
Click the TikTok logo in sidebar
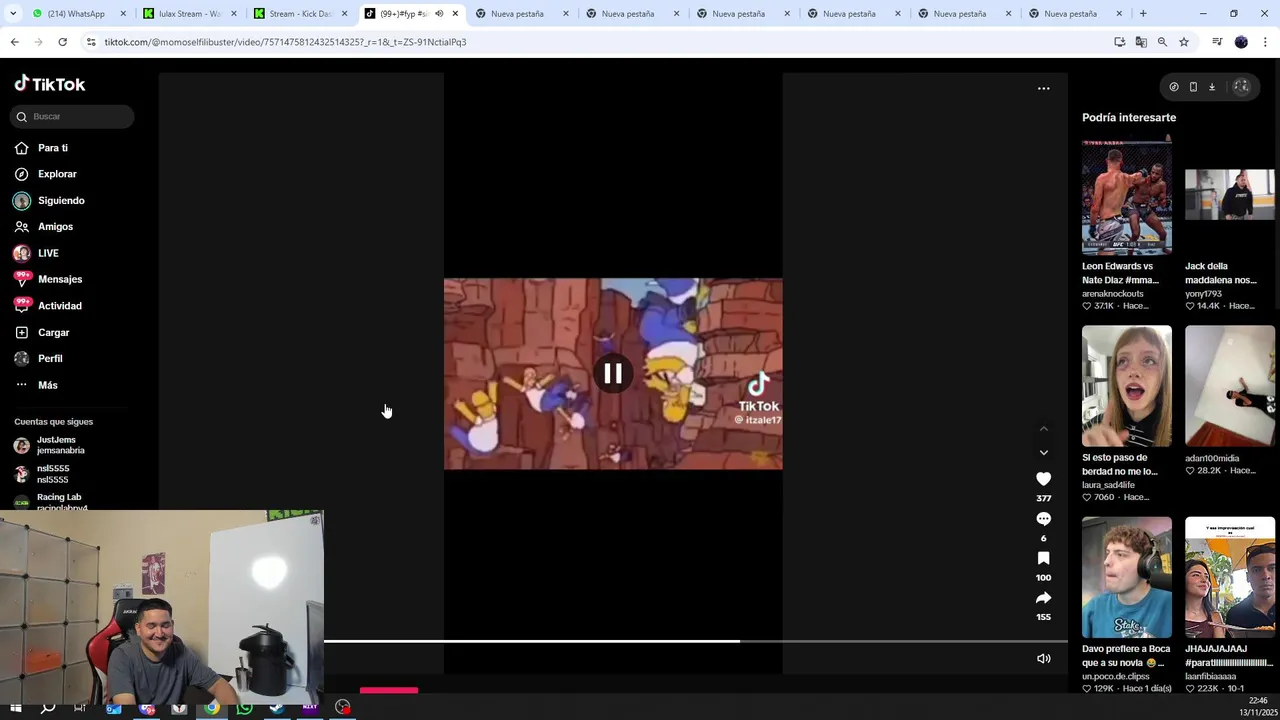50,84
